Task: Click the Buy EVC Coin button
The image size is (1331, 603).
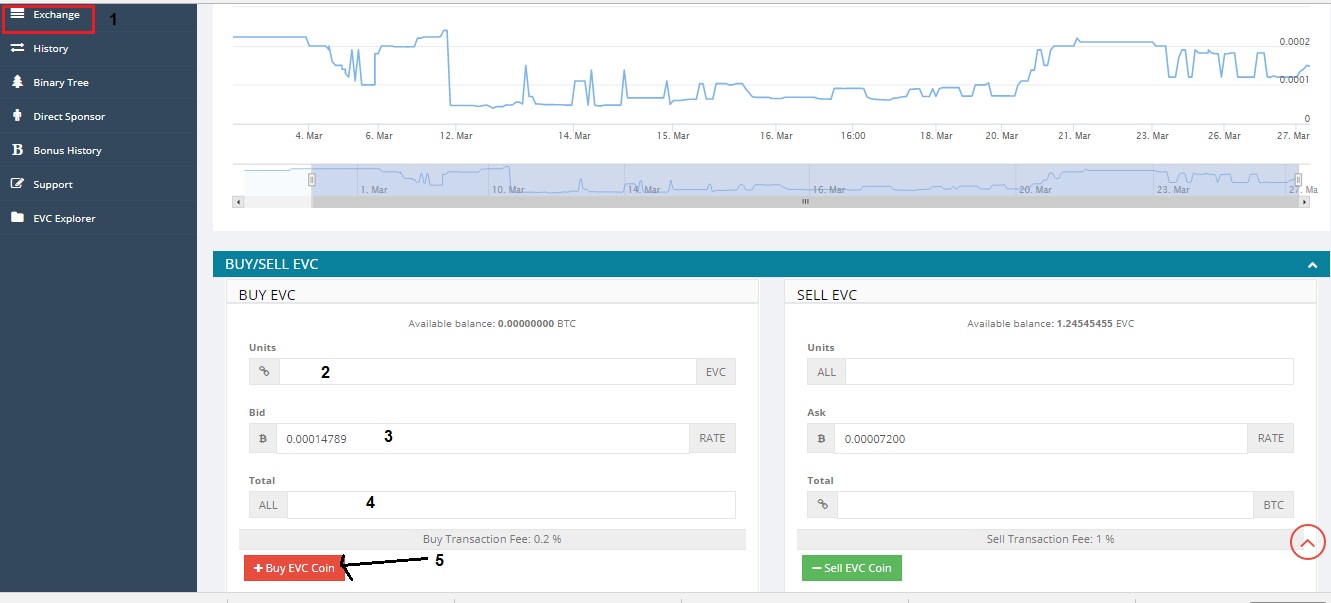Action: point(294,568)
